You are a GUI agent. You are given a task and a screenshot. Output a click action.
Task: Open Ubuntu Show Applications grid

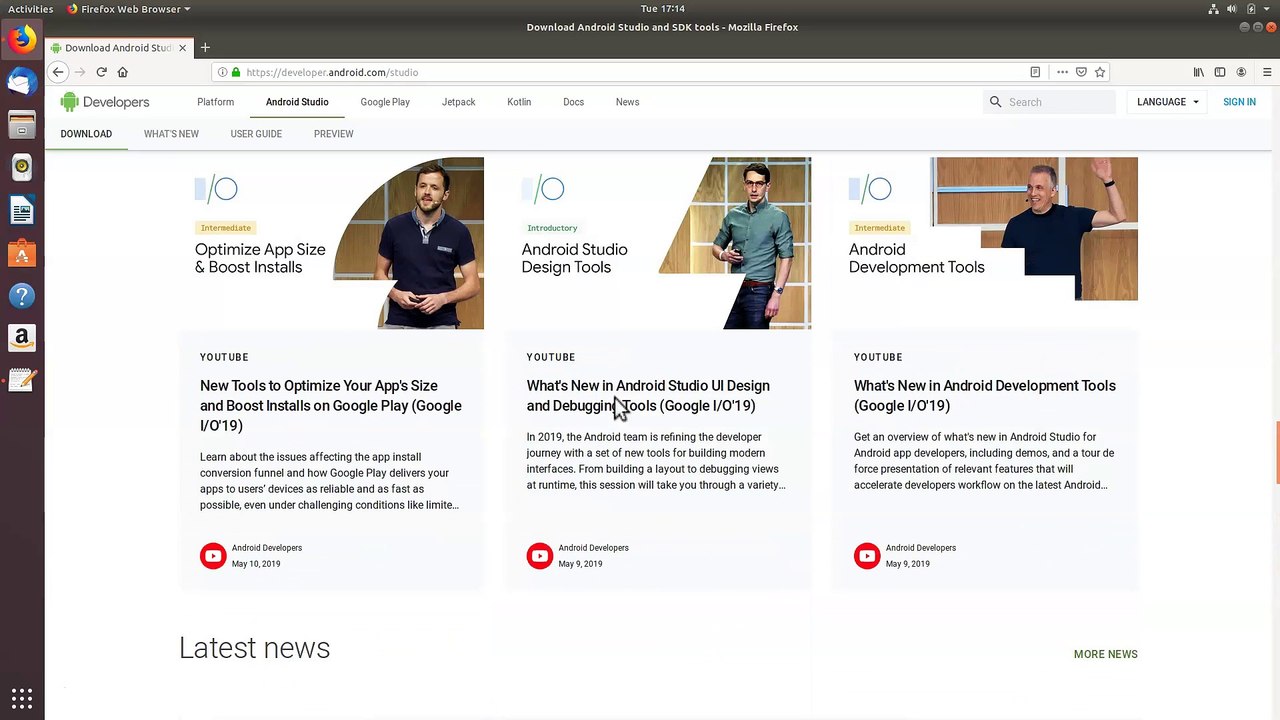22,698
